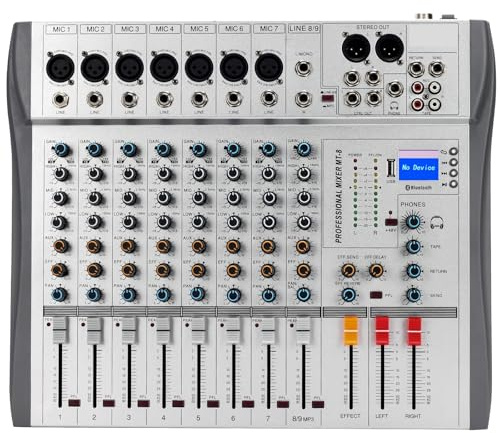
Task: Toggle the PFL button on channel 5
Action: [x=213, y=404]
